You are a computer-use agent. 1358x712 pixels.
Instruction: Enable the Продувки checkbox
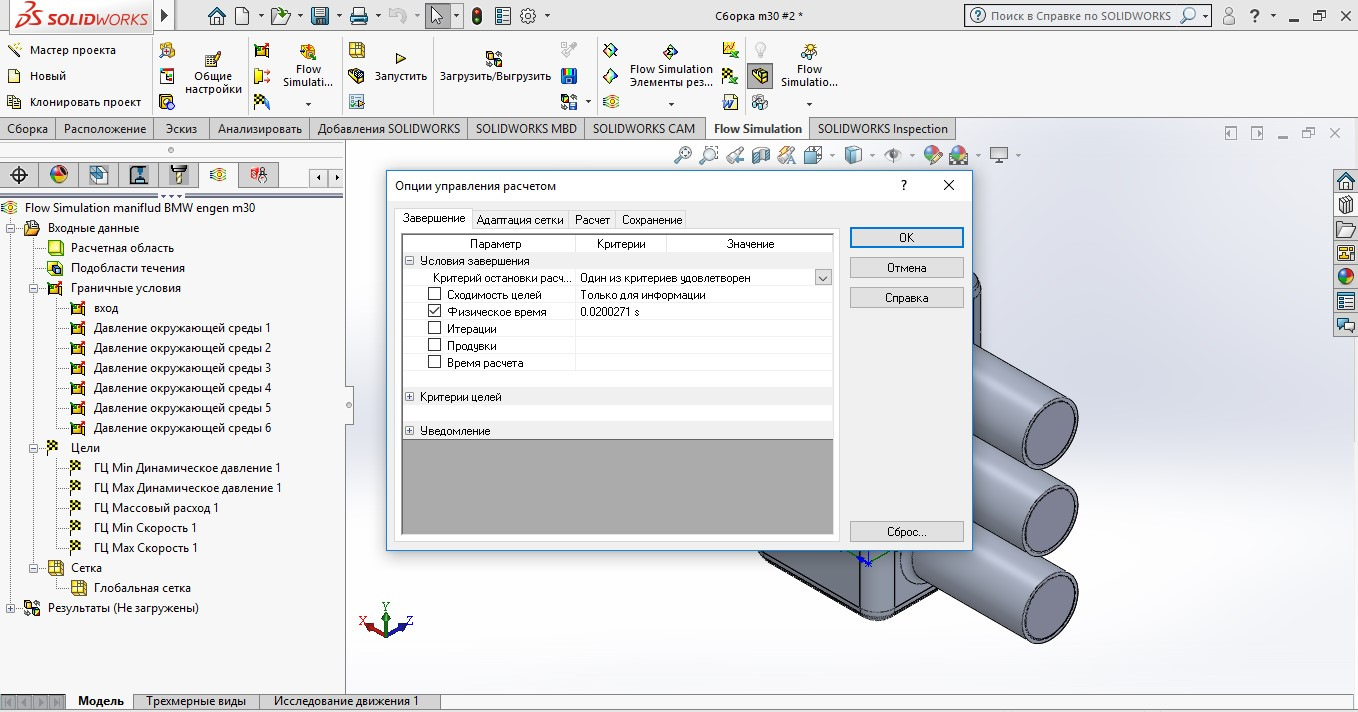(x=434, y=346)
